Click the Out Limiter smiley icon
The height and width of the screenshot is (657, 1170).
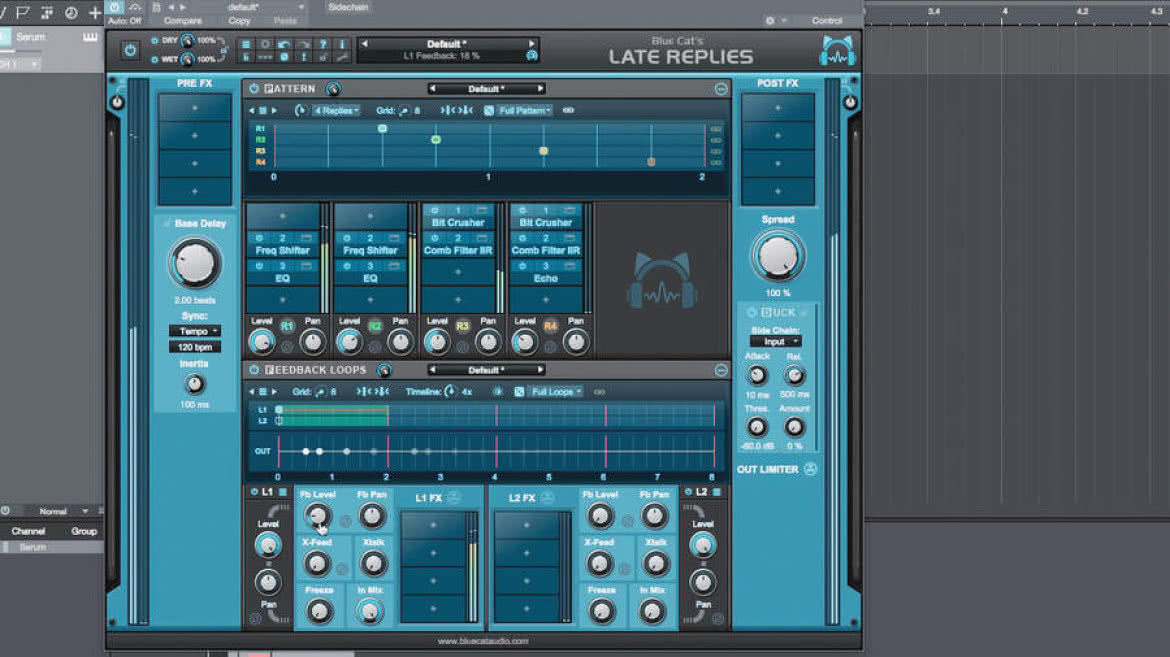(810, 470)
